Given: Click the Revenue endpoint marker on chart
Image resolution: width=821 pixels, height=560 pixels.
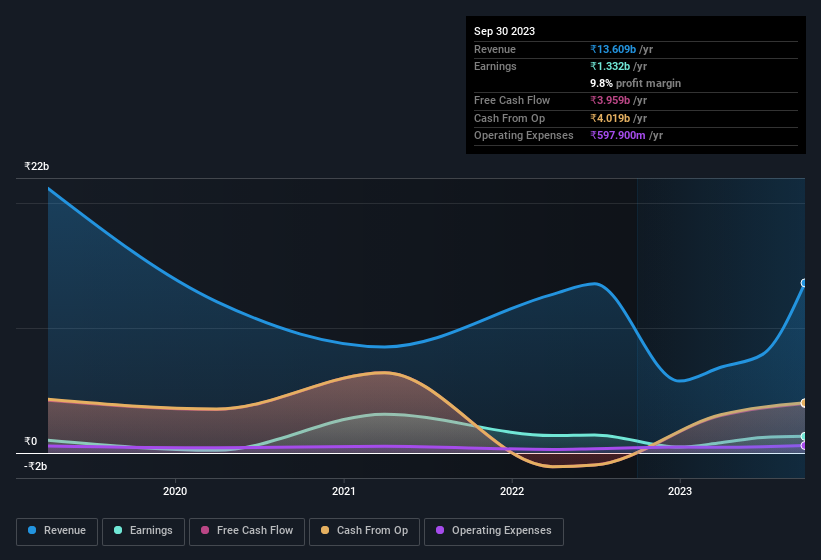Looking at the screenshot, I should click(804, 283).
